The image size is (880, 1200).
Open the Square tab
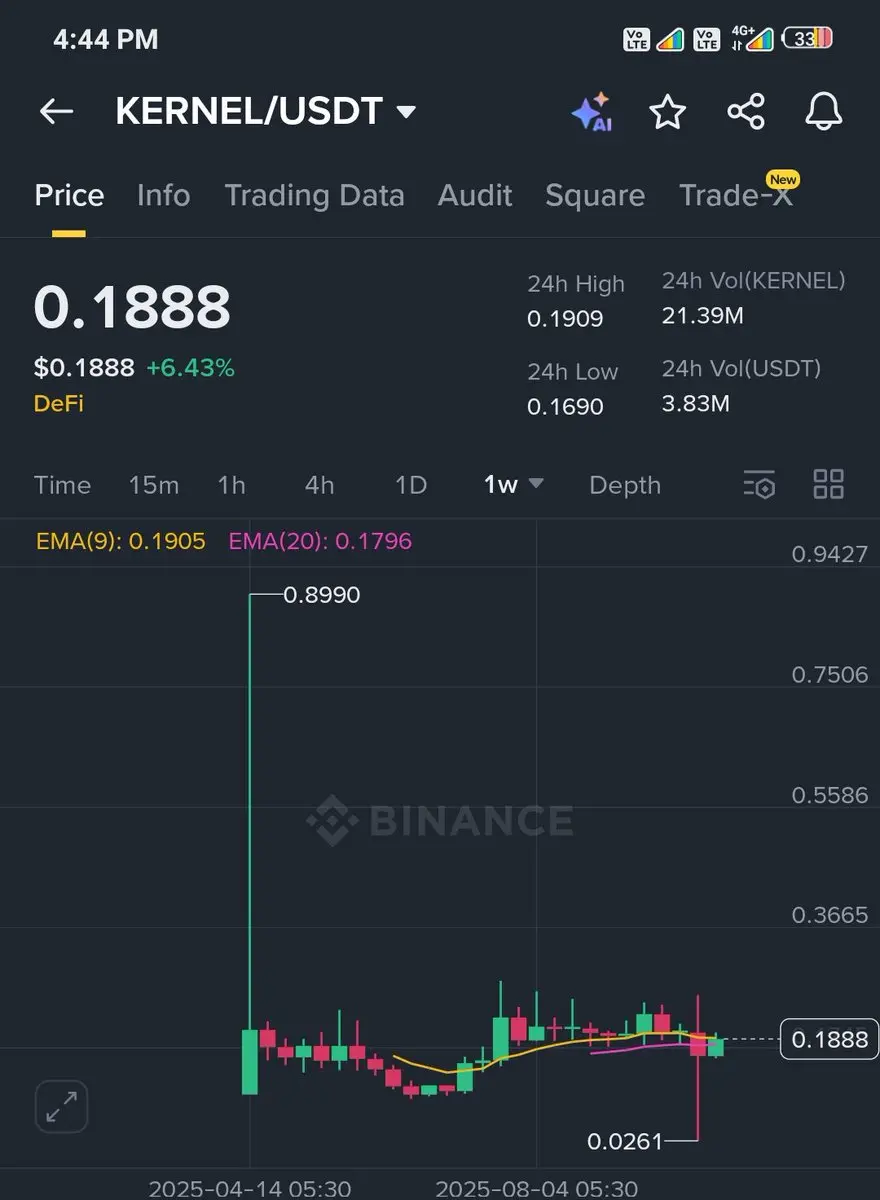(595, 195)
